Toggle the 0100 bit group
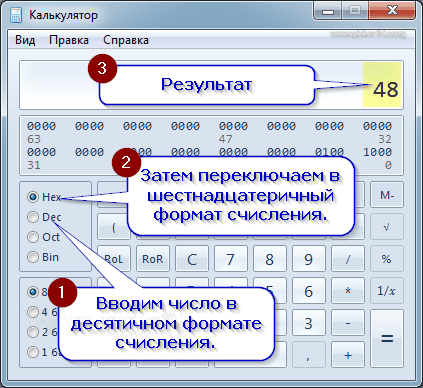Viewport: 423px width, 388px height. tap(329, 152)
